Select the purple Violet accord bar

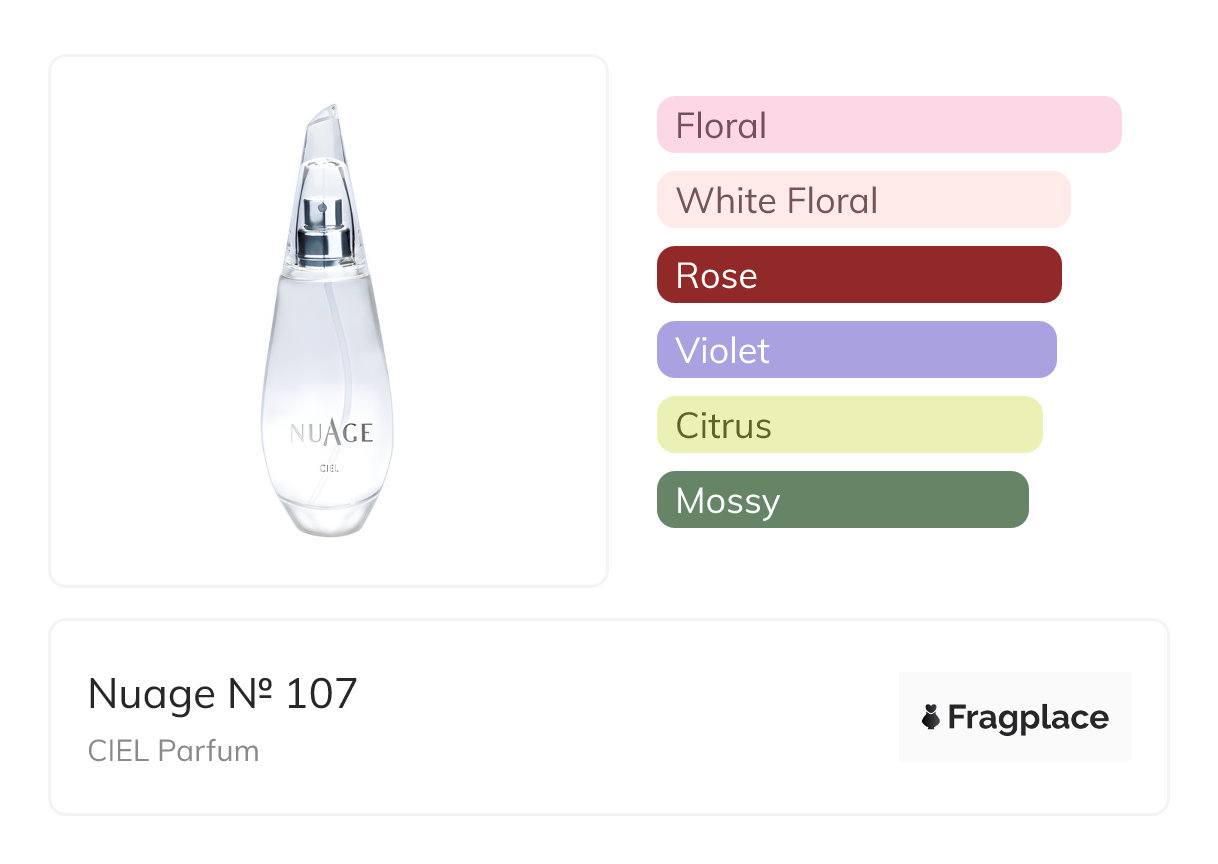click(x=856, y=350)
